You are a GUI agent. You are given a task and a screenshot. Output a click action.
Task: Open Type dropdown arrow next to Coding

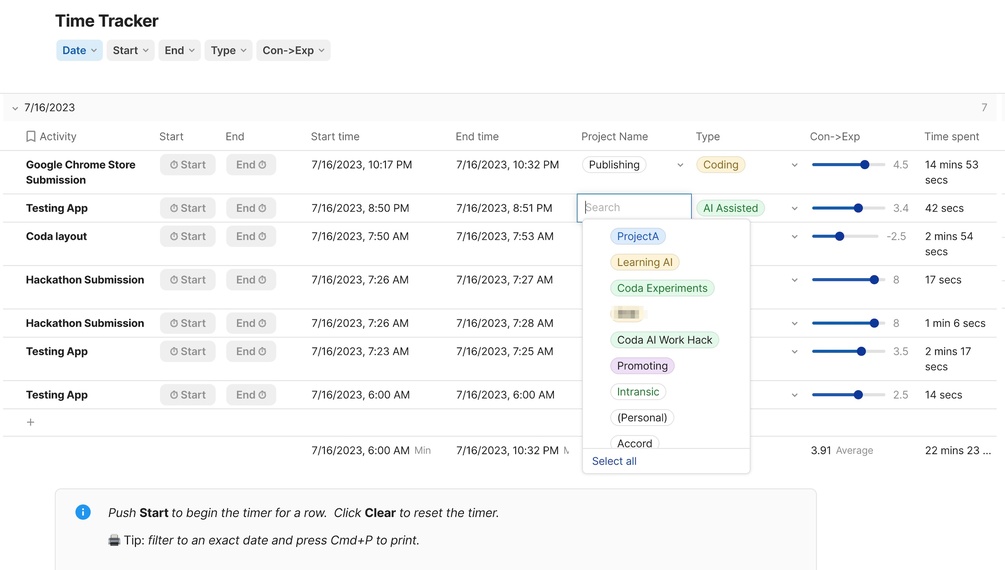pos(795,166)
